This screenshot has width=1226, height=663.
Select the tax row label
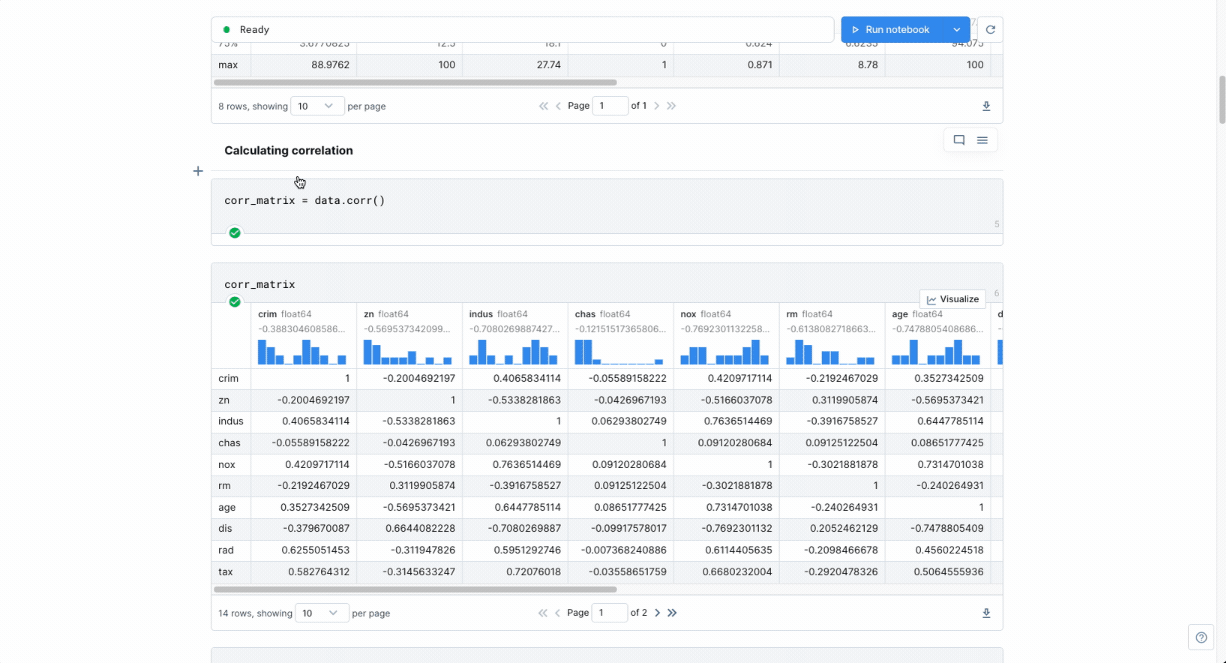(x=226, y=572)
